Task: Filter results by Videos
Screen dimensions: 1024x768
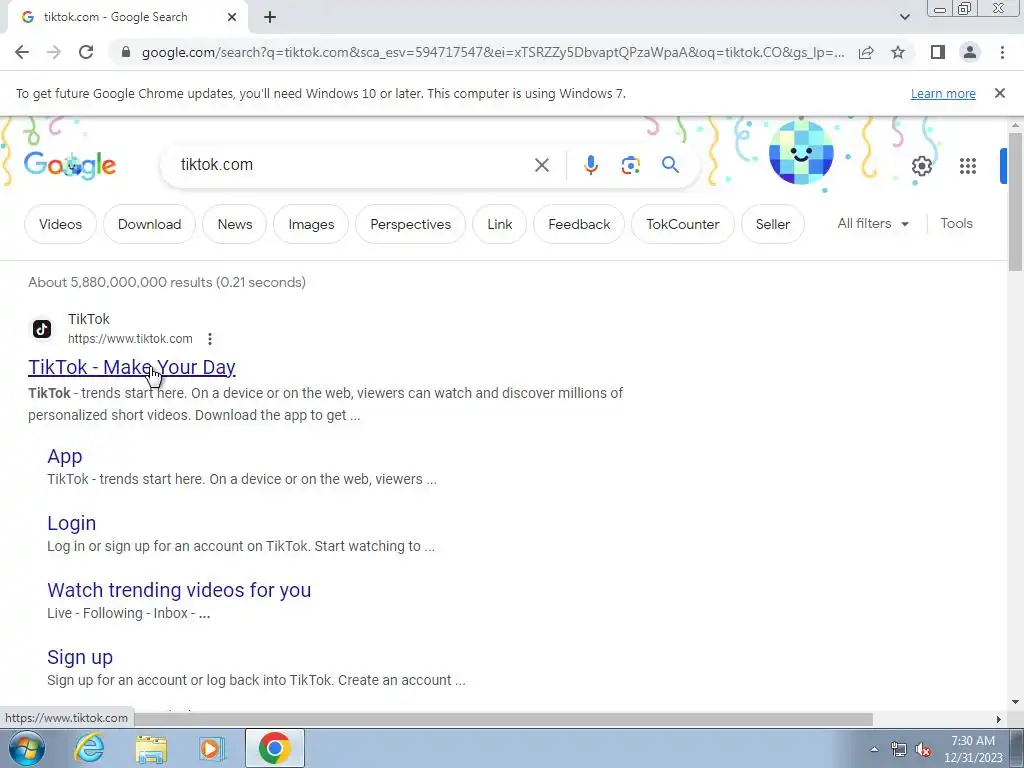Action: 60,224
